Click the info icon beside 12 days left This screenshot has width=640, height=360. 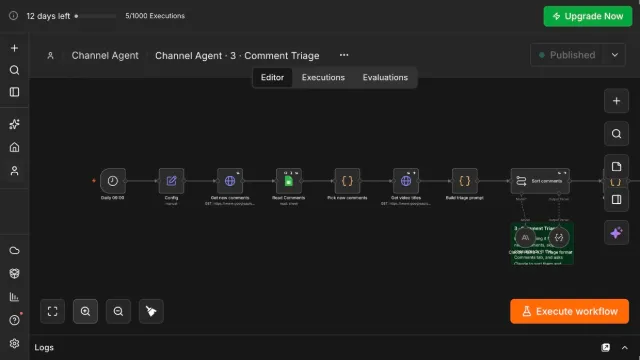(13, 16)
